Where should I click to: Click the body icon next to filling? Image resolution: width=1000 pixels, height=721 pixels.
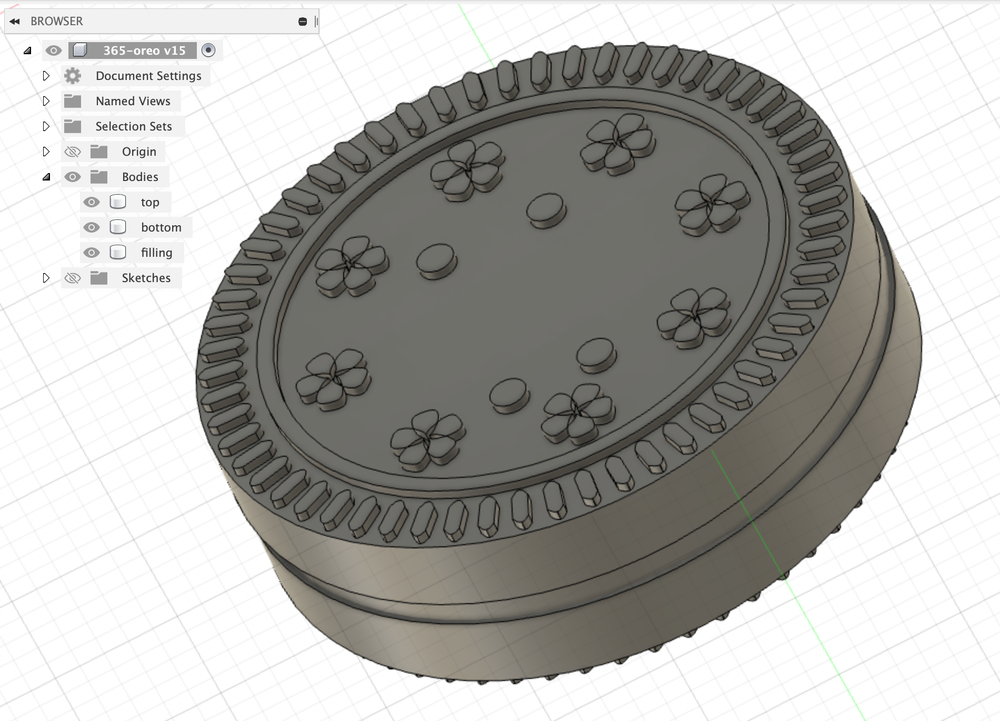[x=117, y=252]
